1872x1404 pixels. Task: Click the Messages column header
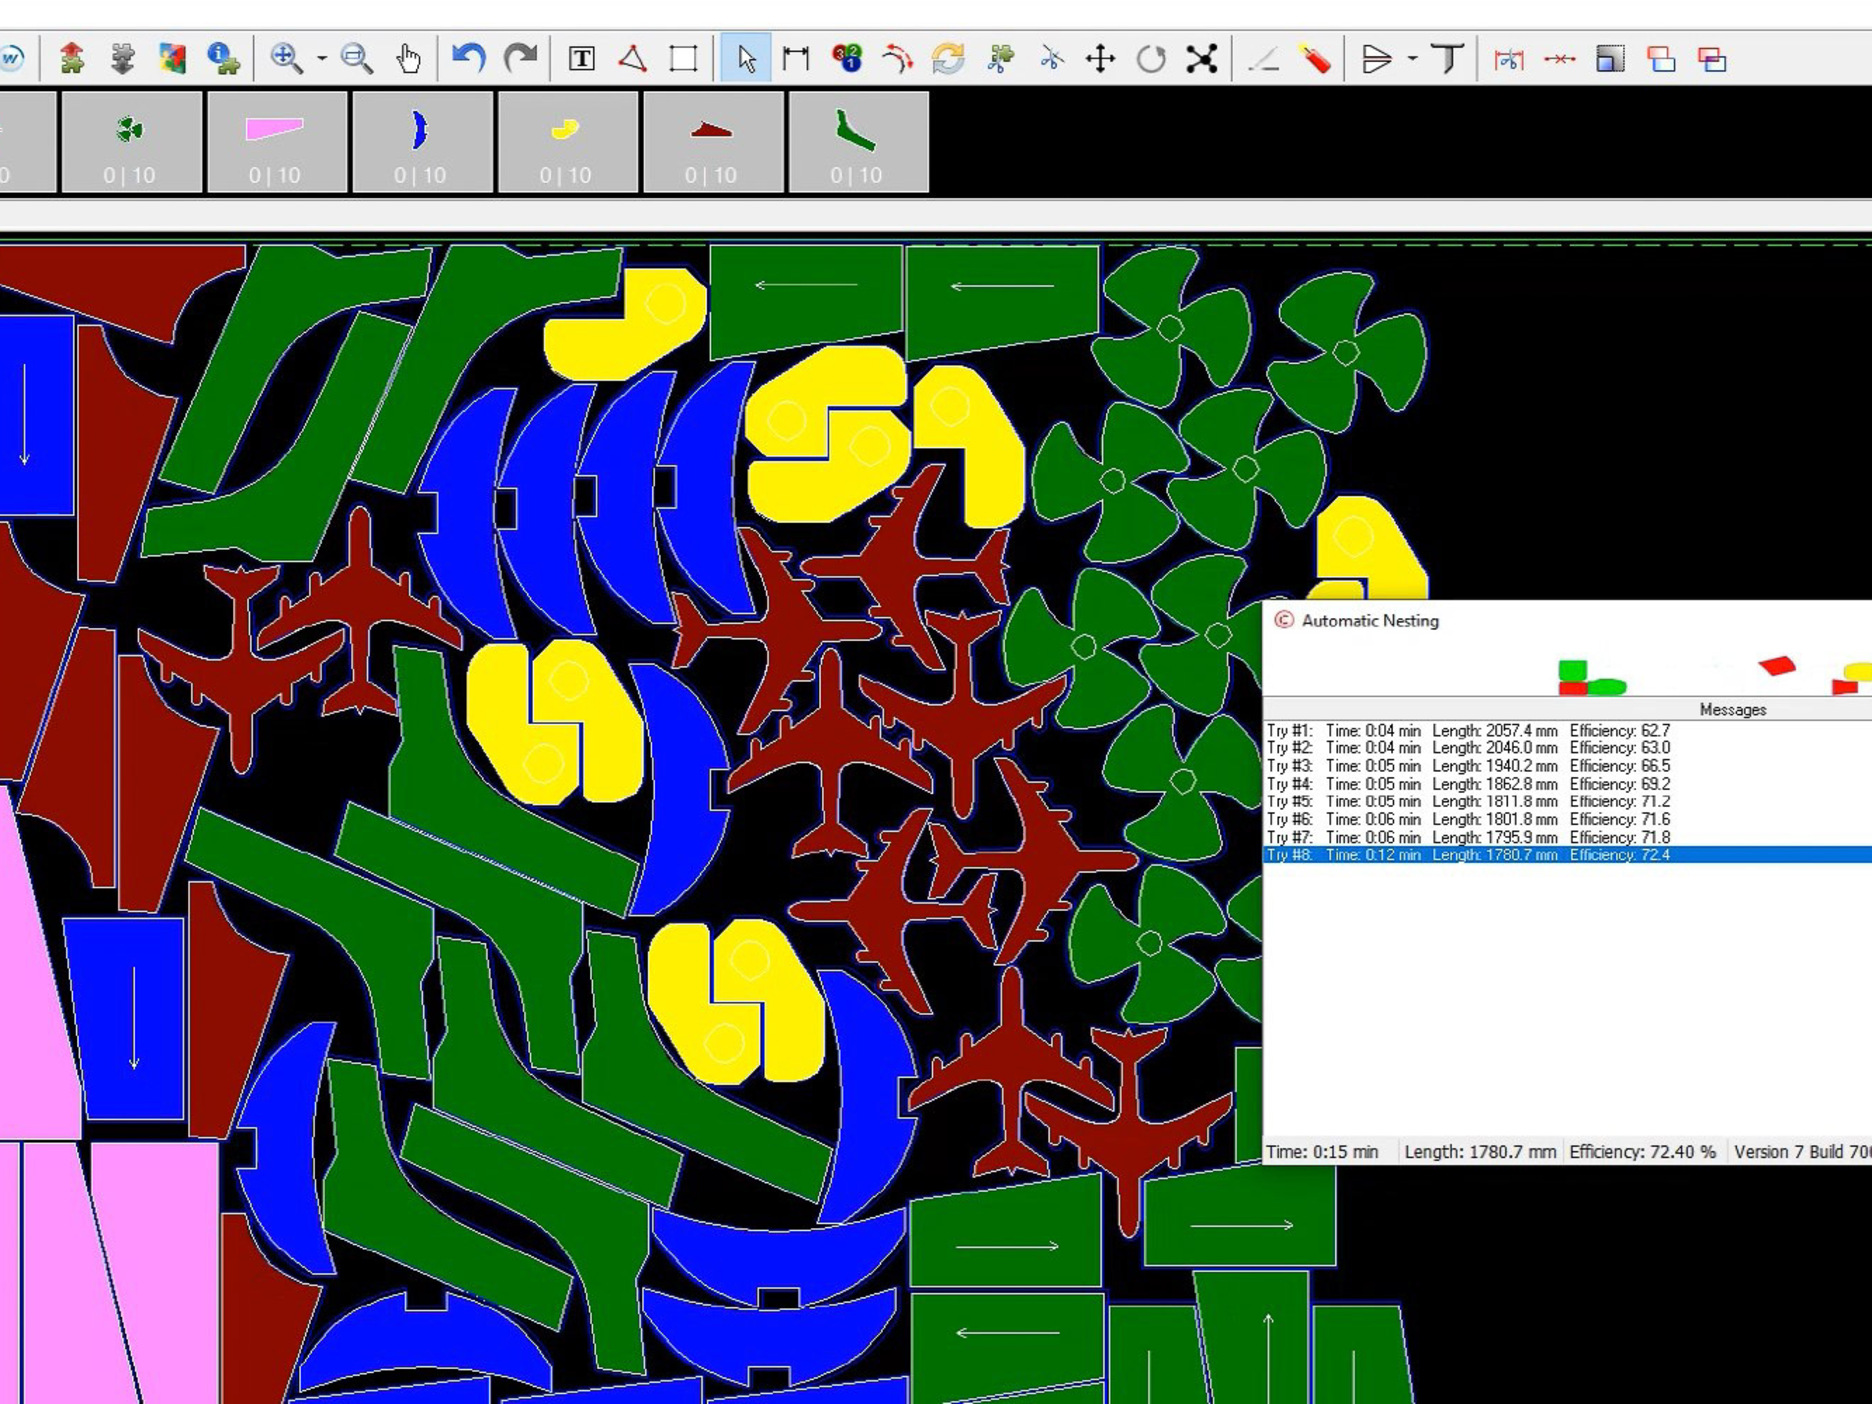click(1732, 709)
